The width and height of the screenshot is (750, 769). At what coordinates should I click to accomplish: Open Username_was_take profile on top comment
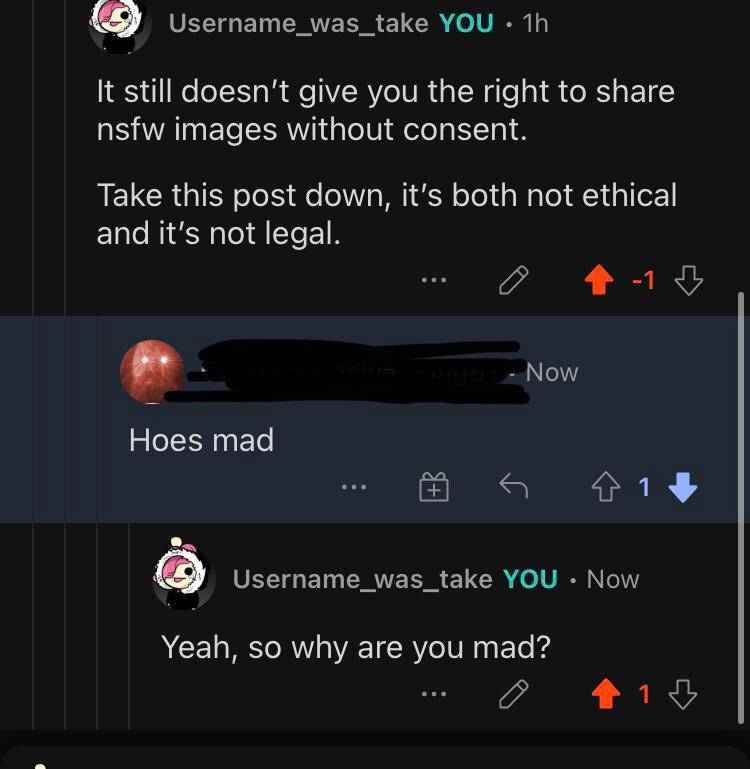tap(298, 23)
